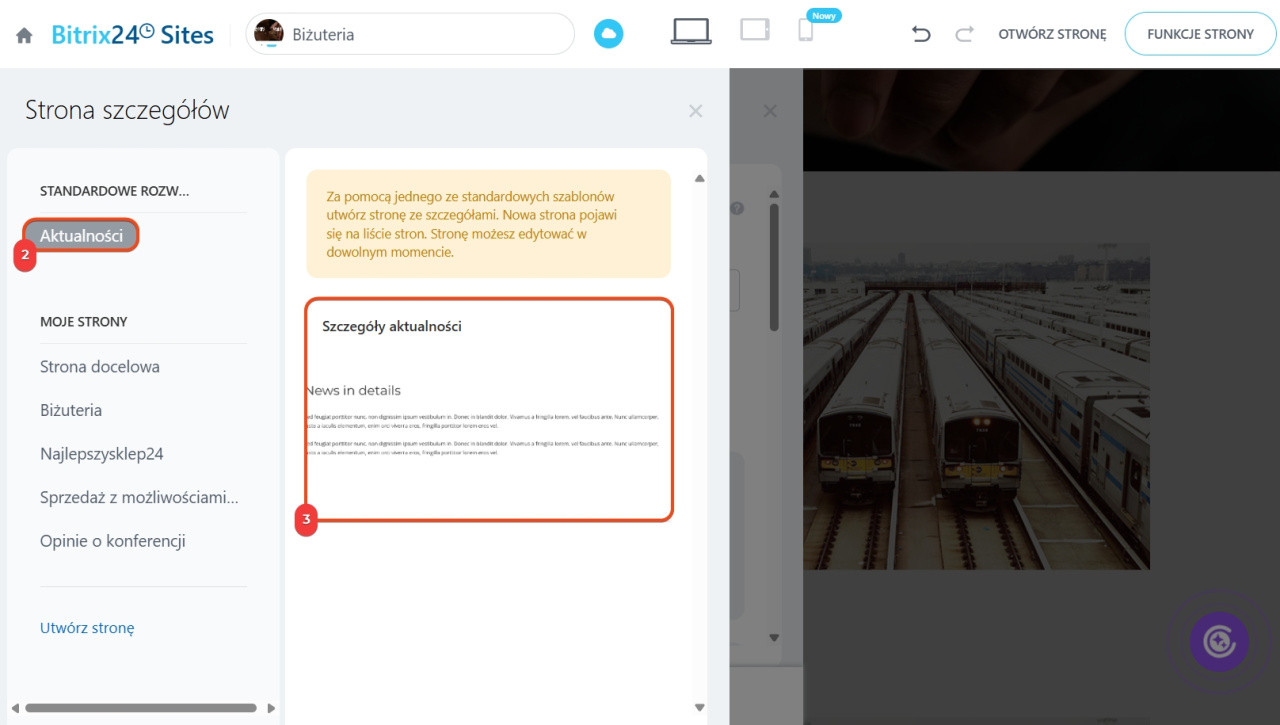
Task: Click the sidebar horizontal scrollbar thumb
Action: [141, 708]
